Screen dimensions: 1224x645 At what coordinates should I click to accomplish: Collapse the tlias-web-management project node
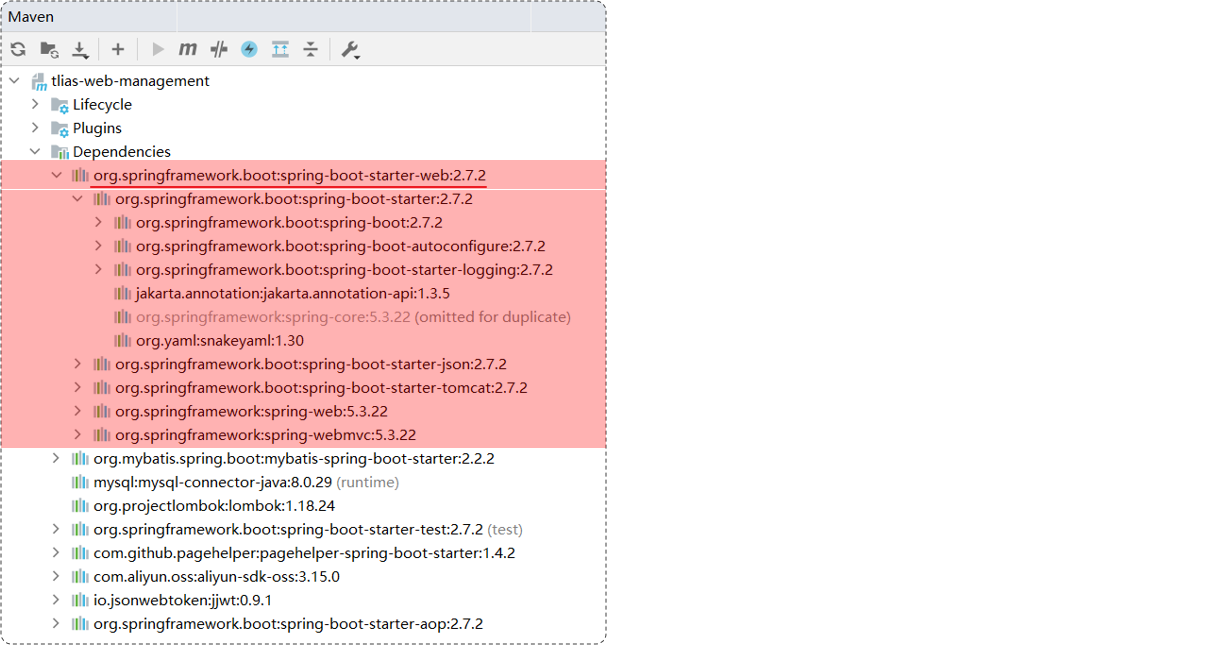coord(14,81)
